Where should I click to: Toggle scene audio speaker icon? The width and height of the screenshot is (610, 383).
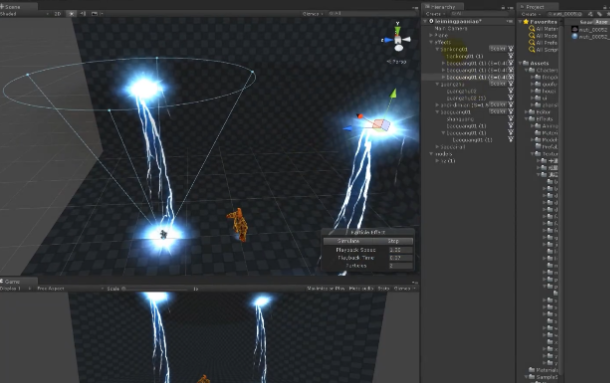pos(83,14)
